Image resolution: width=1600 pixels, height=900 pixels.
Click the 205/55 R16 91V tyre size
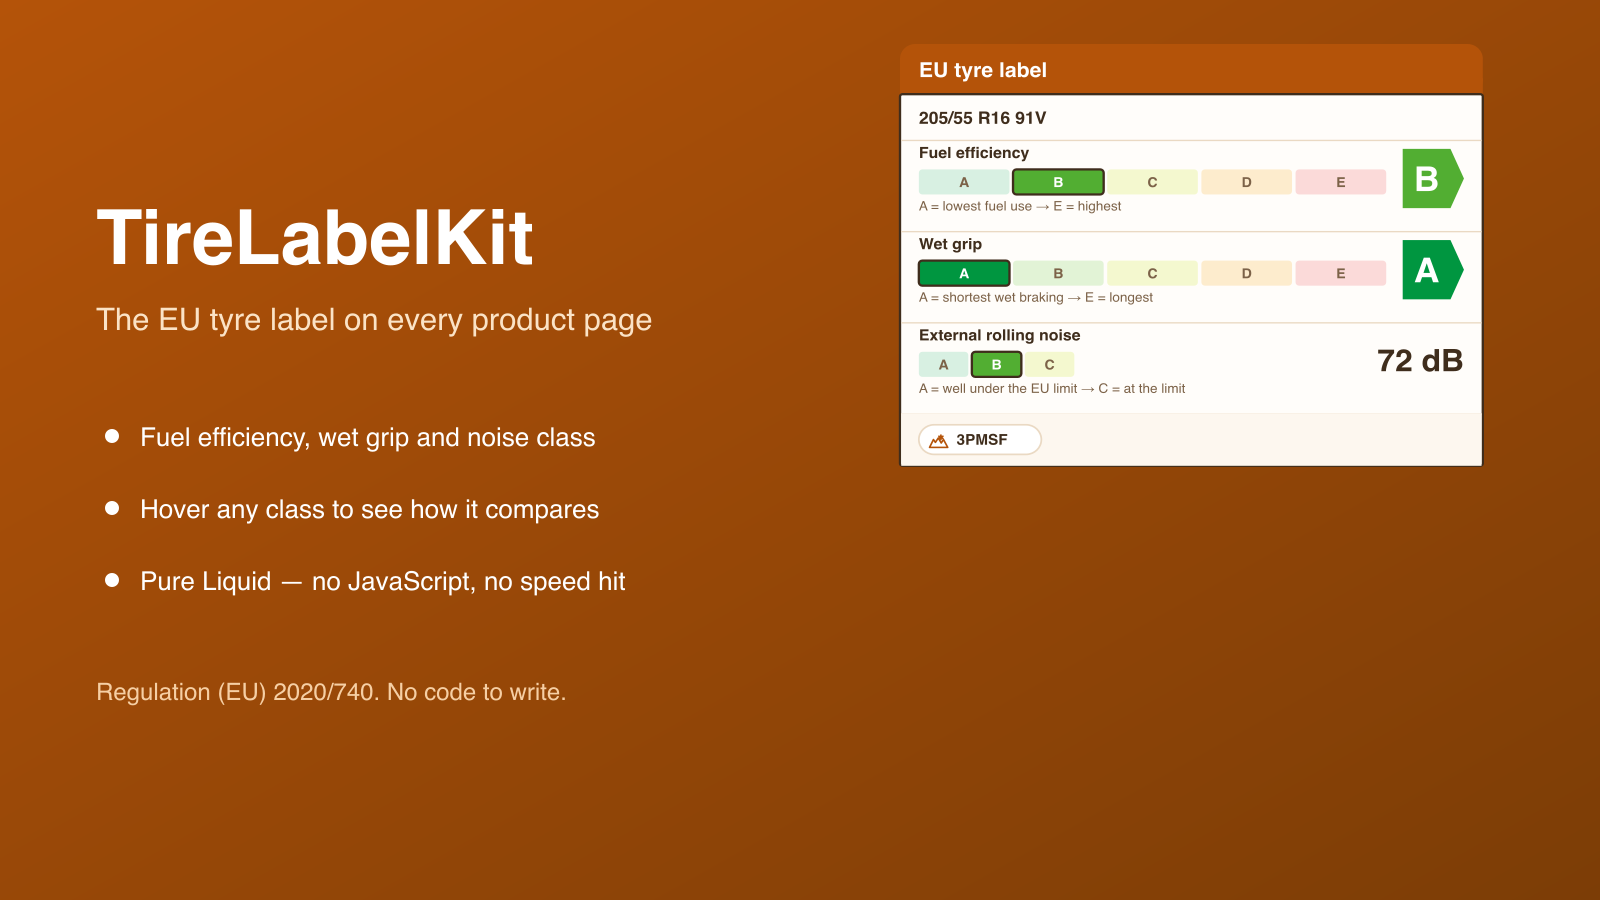coord(983,118)
